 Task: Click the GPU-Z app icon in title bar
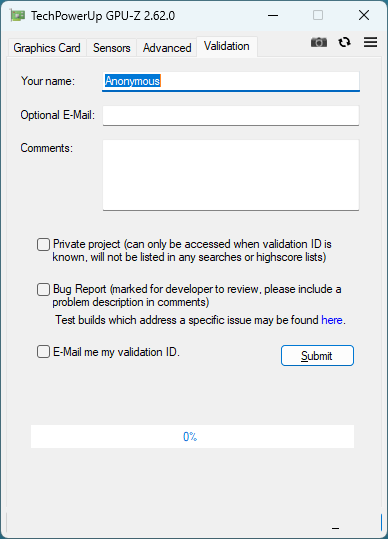(18, 15)
